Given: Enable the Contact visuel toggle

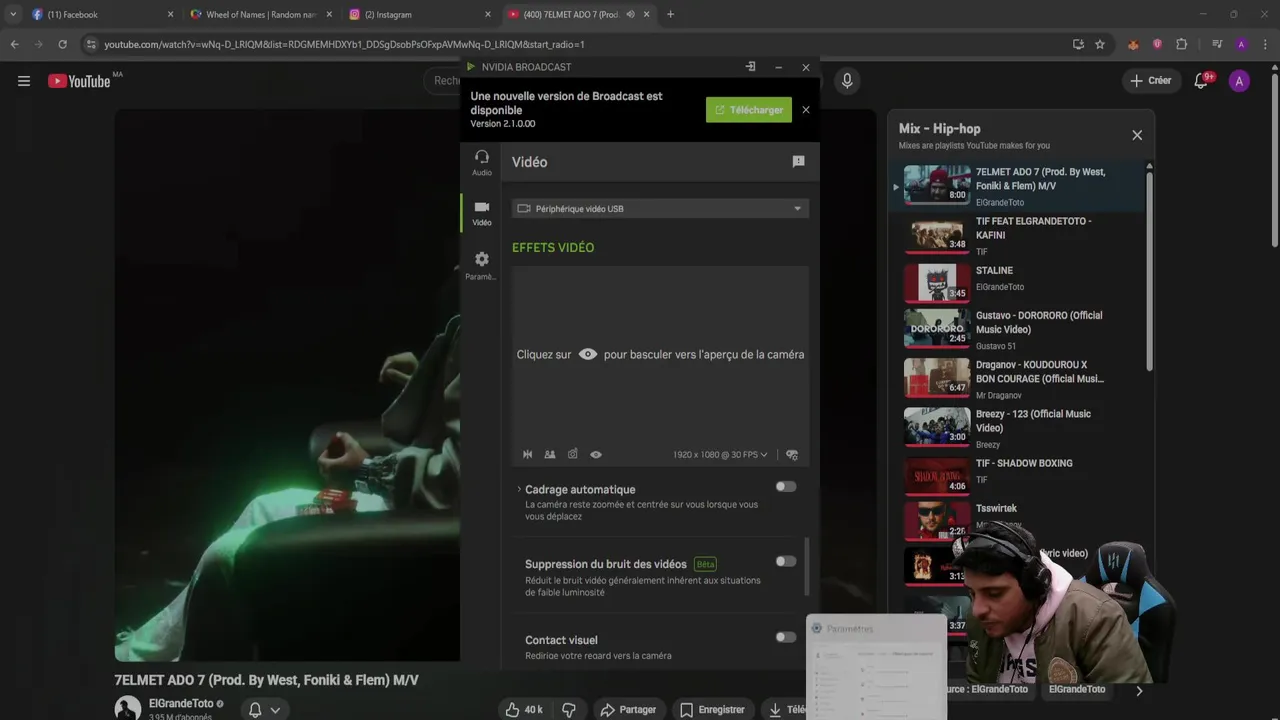Looking at the screenshot, I should 786,637.
